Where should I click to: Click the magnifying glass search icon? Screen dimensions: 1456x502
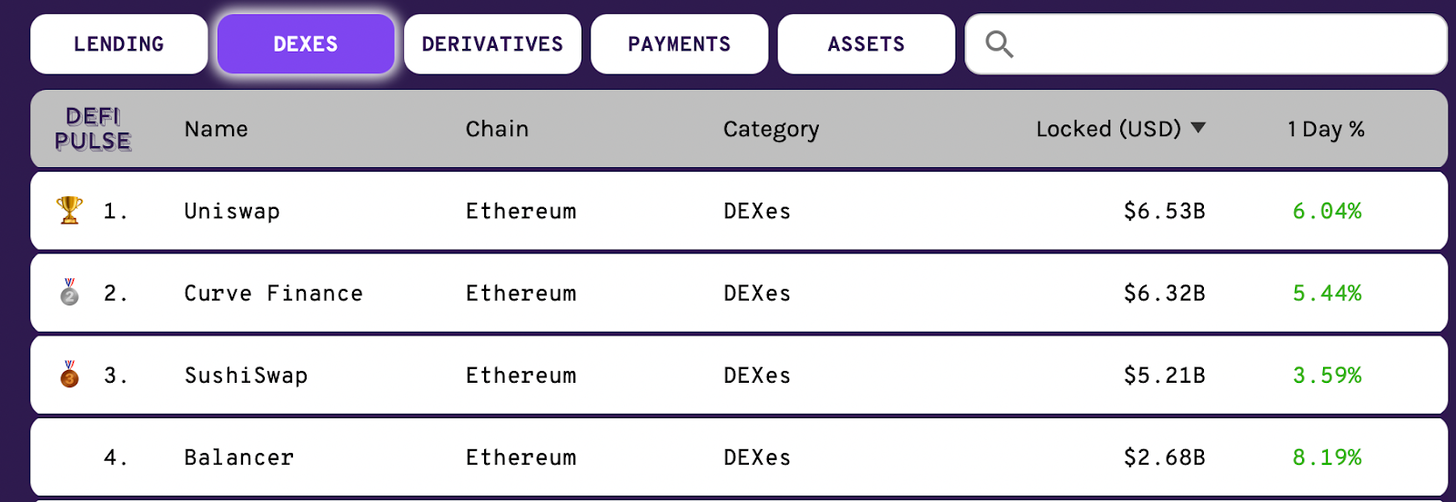tap(999, 44)
